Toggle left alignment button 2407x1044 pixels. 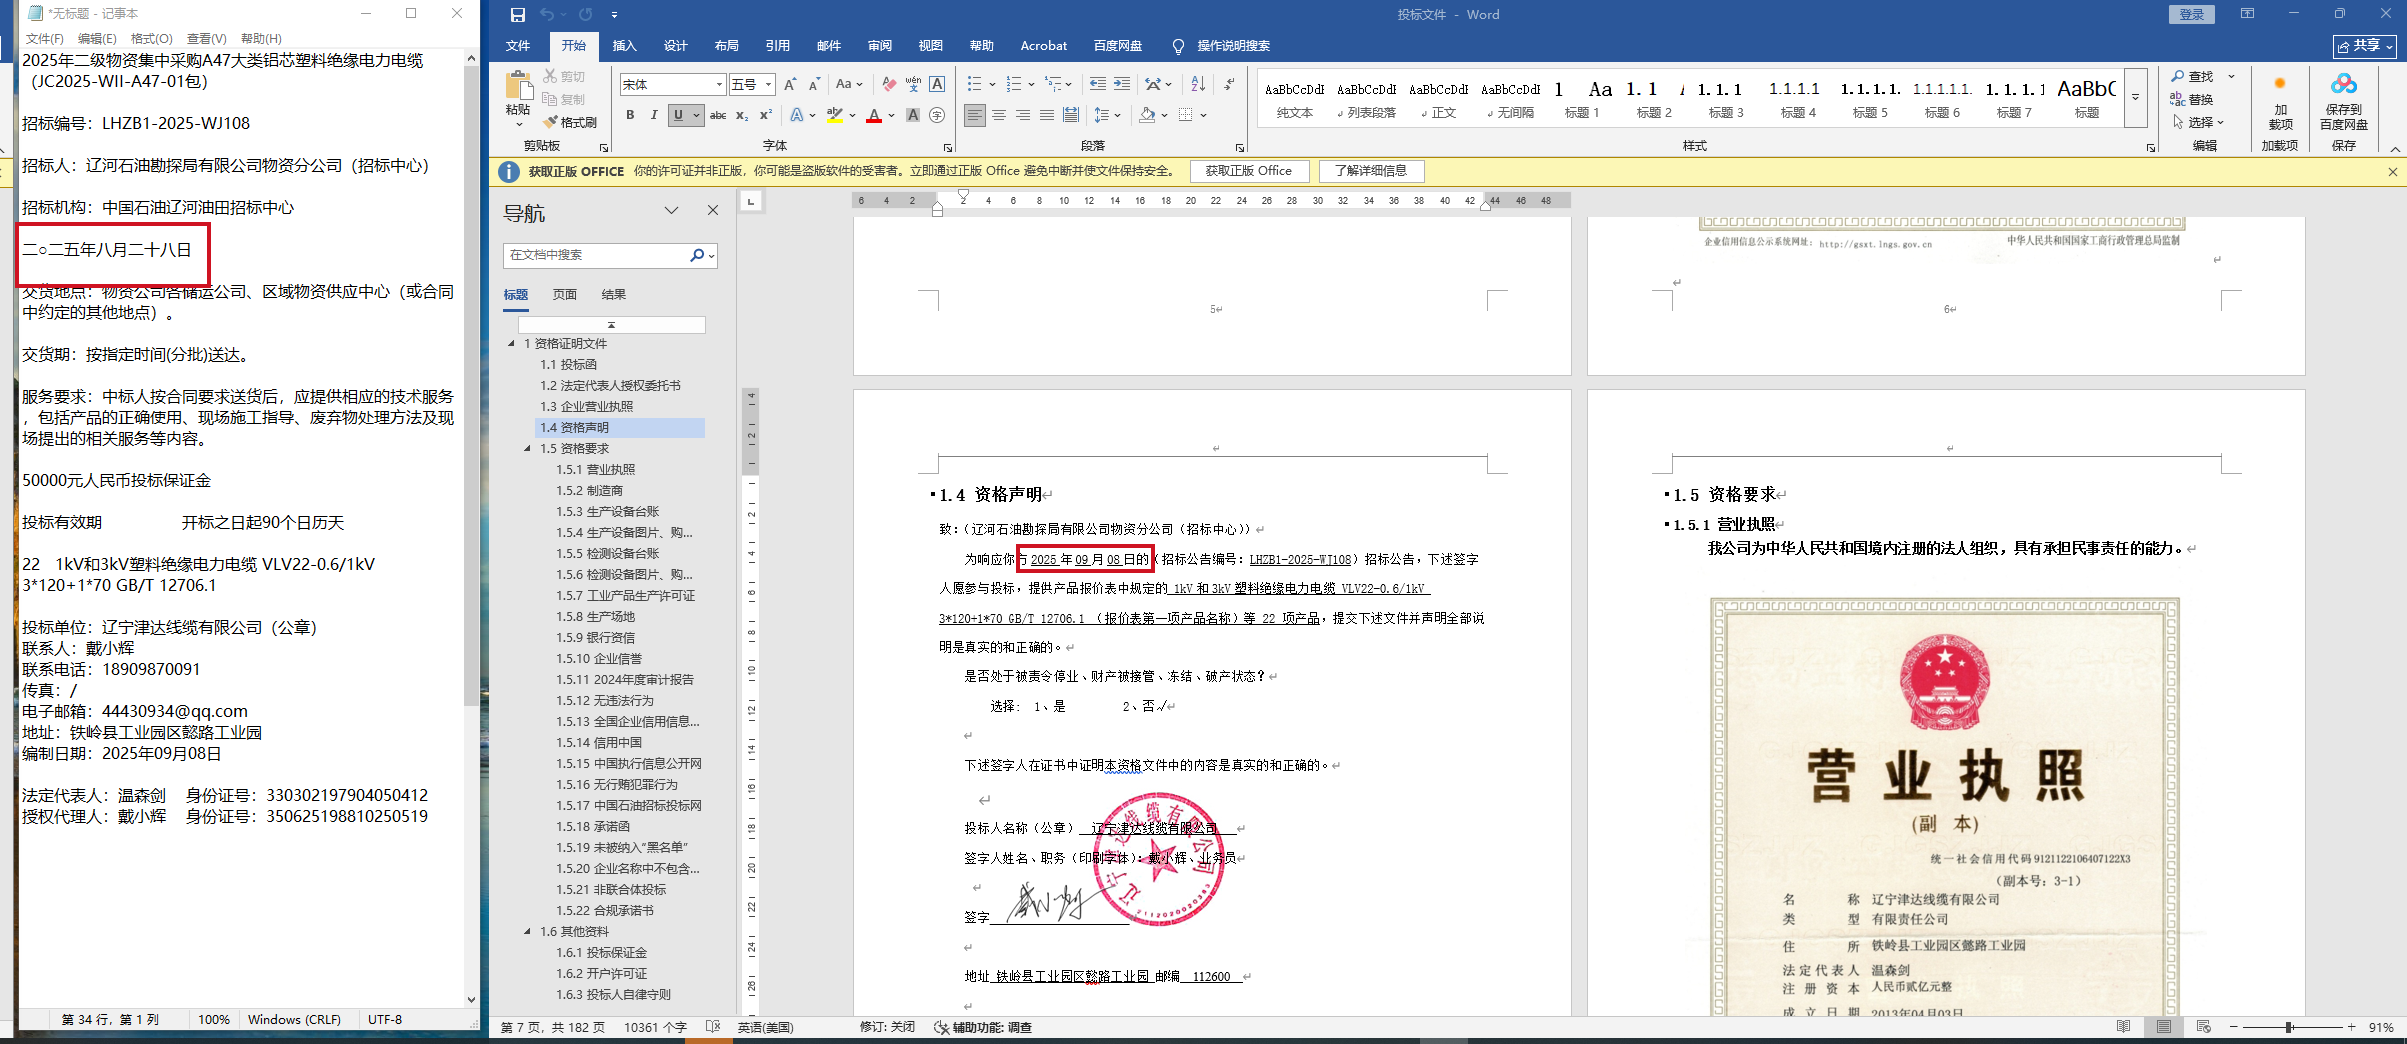click(x=975, y=115)
